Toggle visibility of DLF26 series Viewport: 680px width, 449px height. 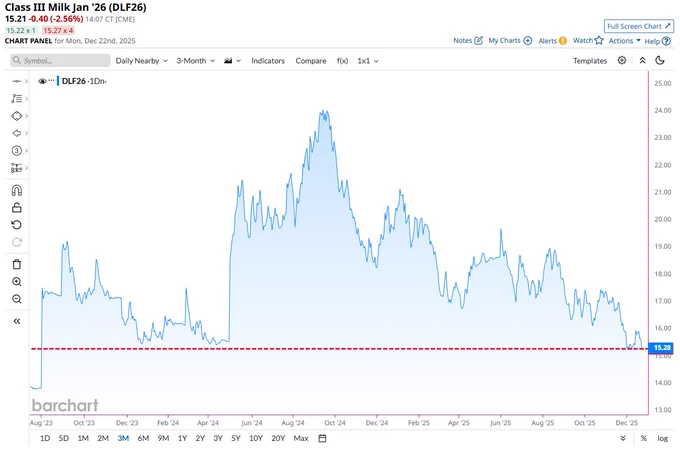point(42,81)
